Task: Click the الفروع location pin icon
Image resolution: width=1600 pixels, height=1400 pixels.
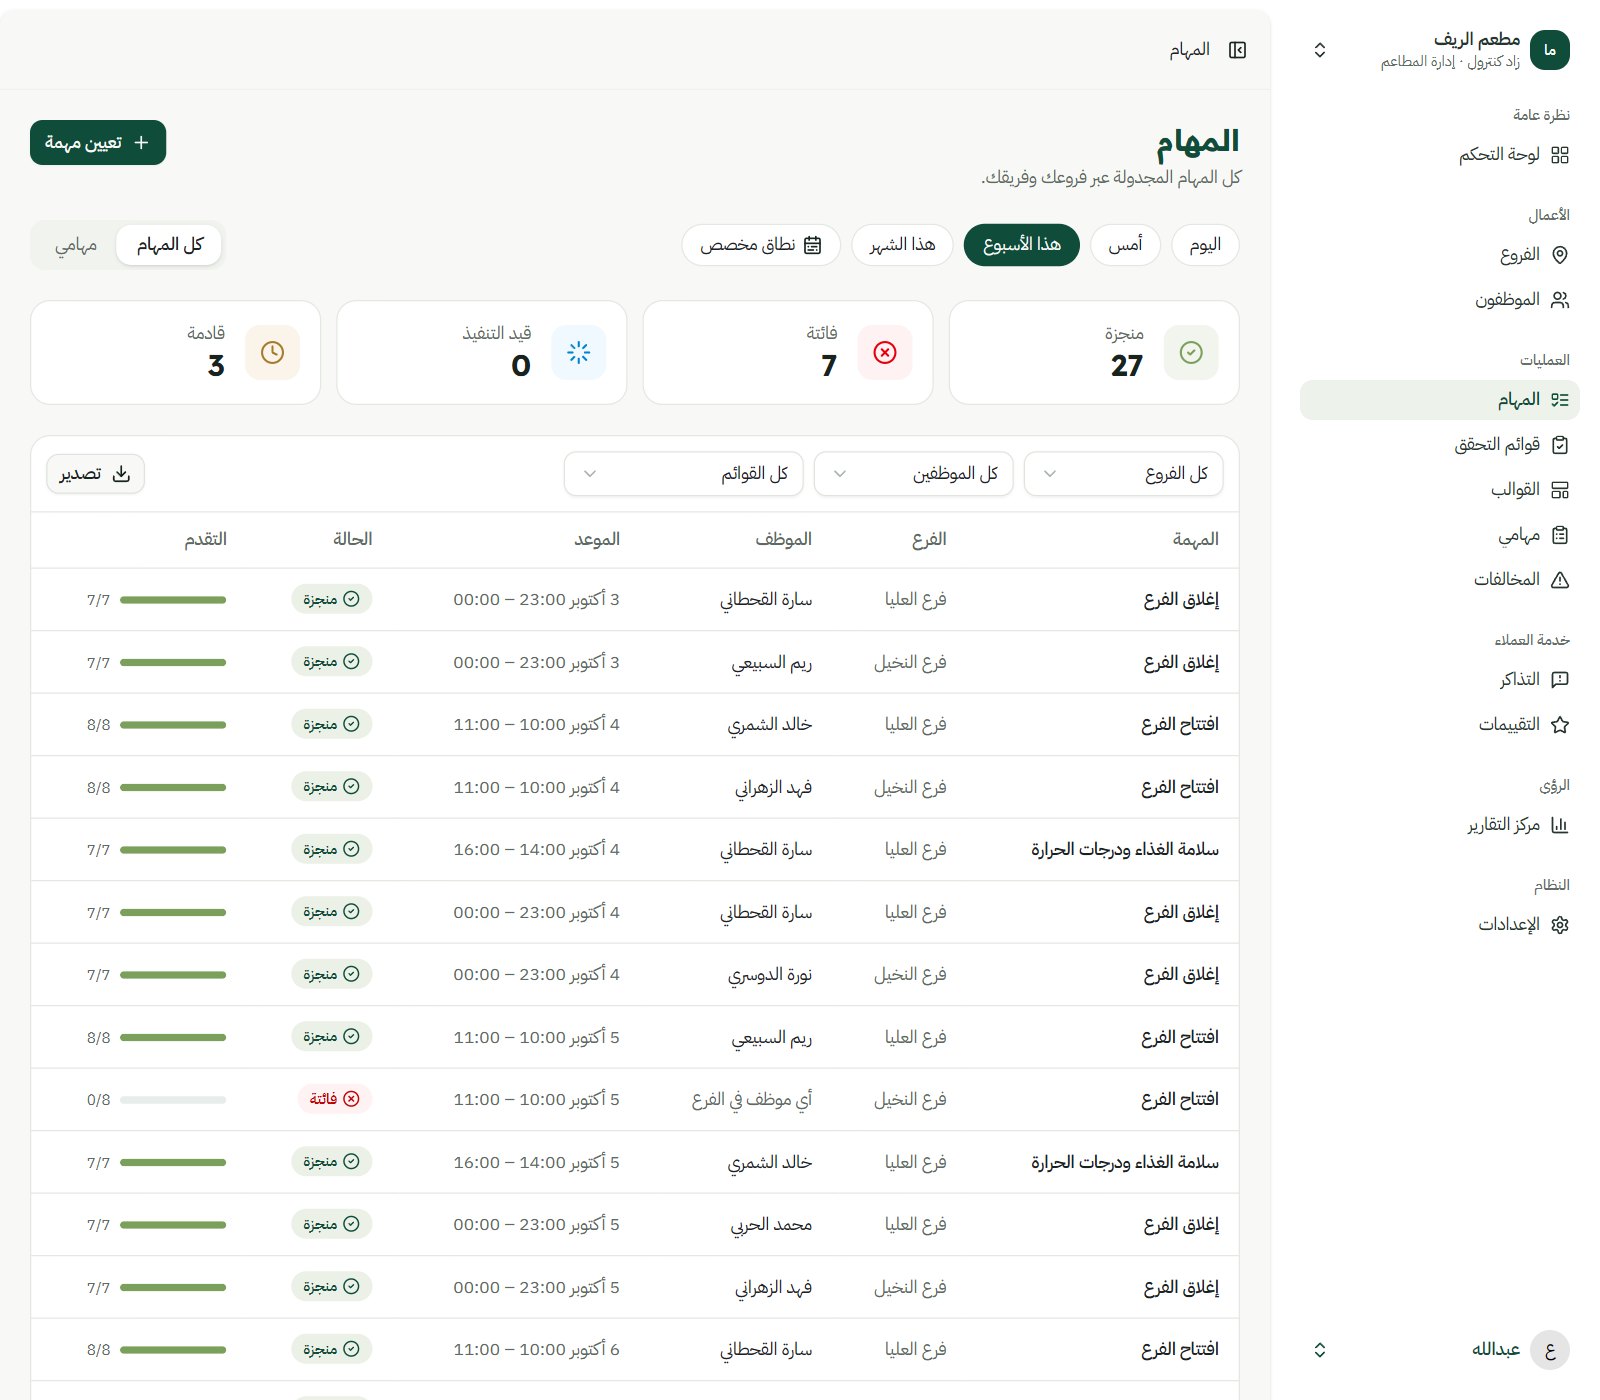Action: 1559,255
